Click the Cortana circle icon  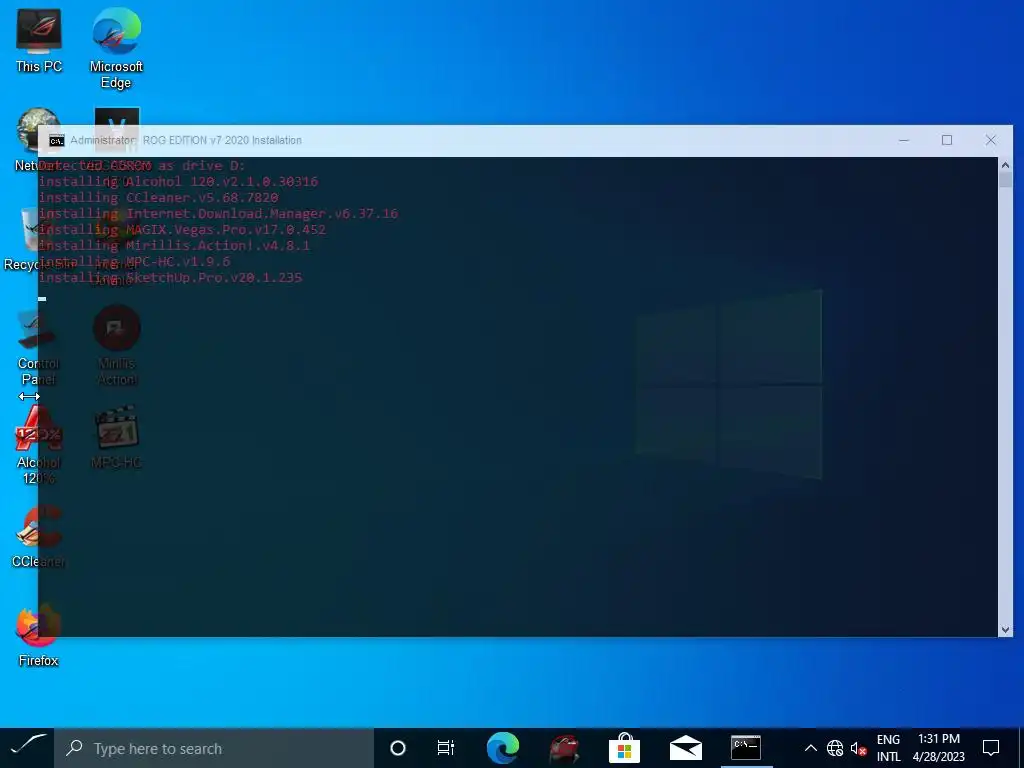(397, 748)
